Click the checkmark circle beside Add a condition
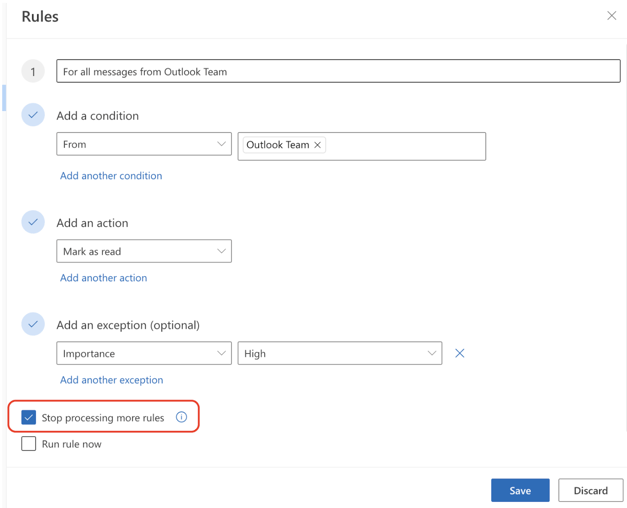 click(33, 115)
